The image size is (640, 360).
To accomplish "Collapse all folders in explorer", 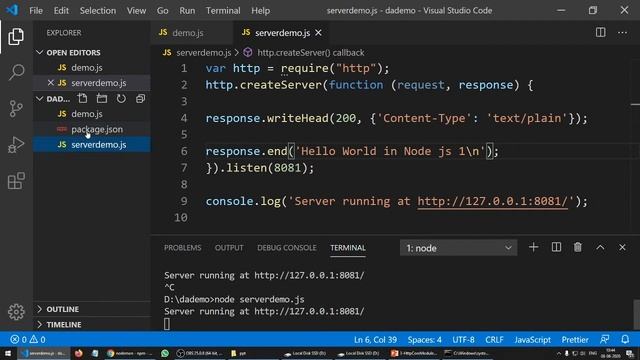I will point(140,98).
